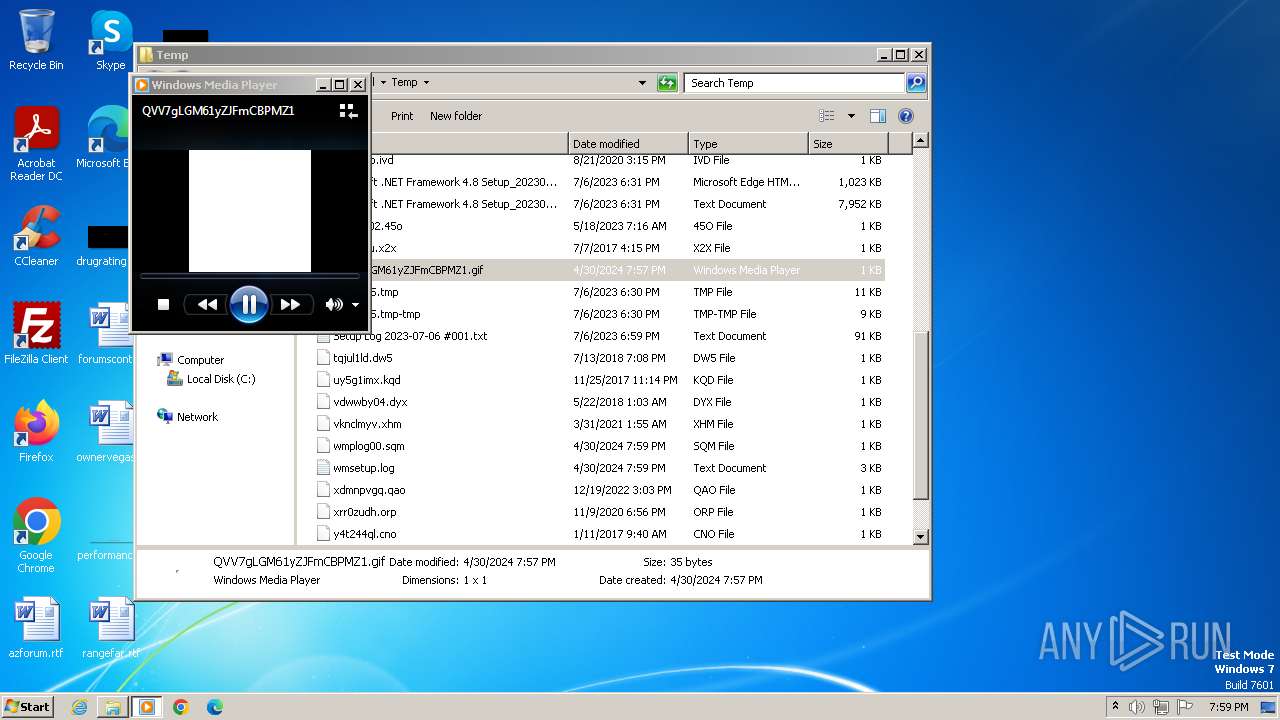Open Explorer Help icon
Image resolution: width=1280 pixels, height=720 pixels.
coord(906,116)
